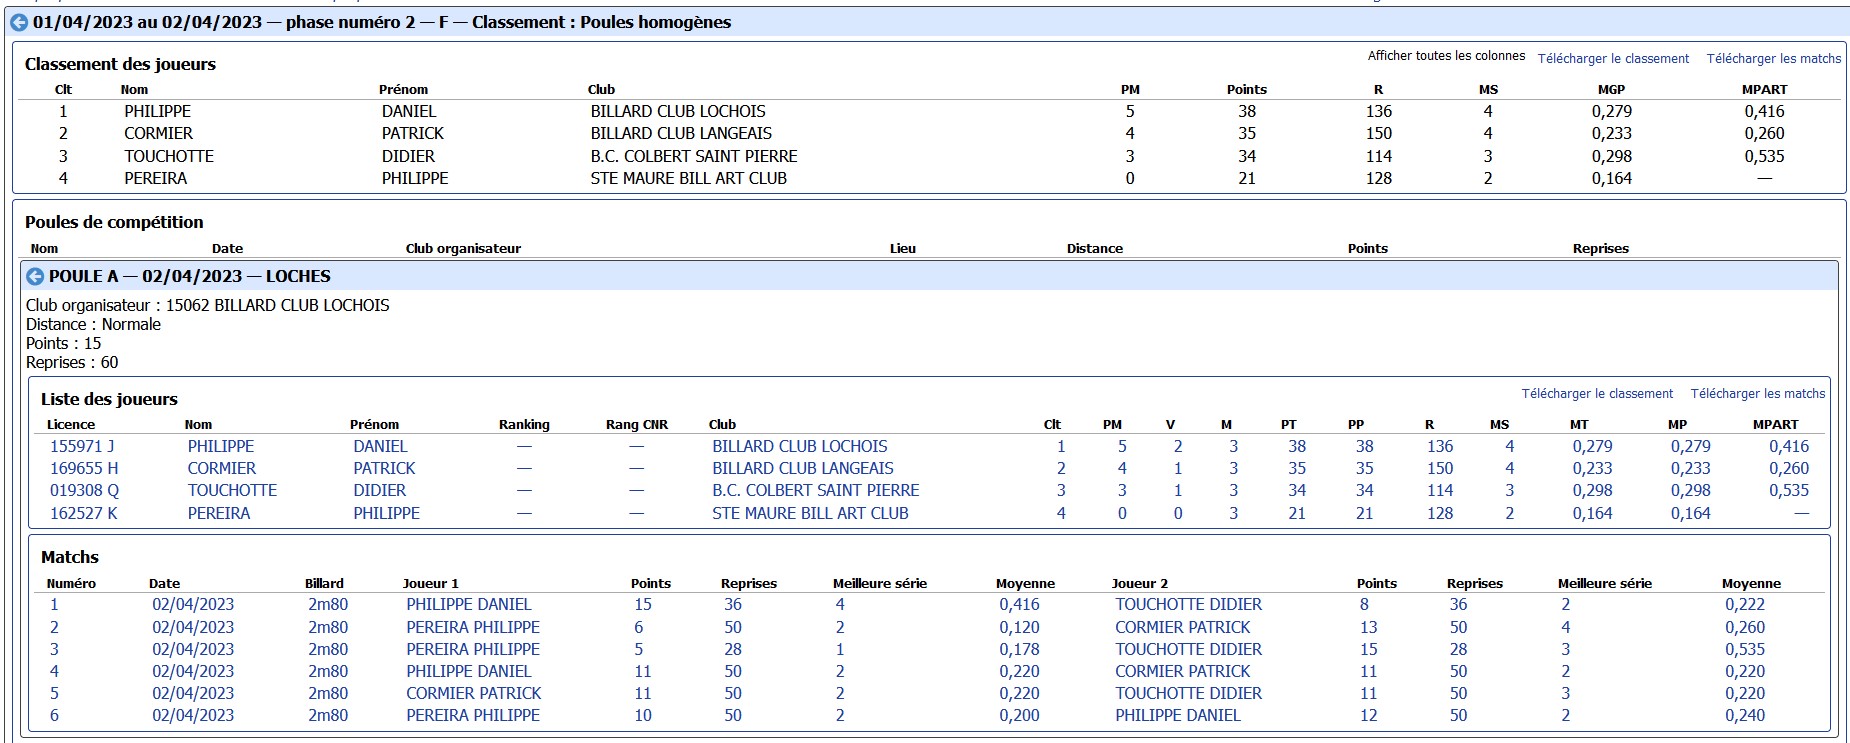
Task: Click PHILIPPE DANIEL as Joueur 1 in match 1
Action: tap(469, 604)
